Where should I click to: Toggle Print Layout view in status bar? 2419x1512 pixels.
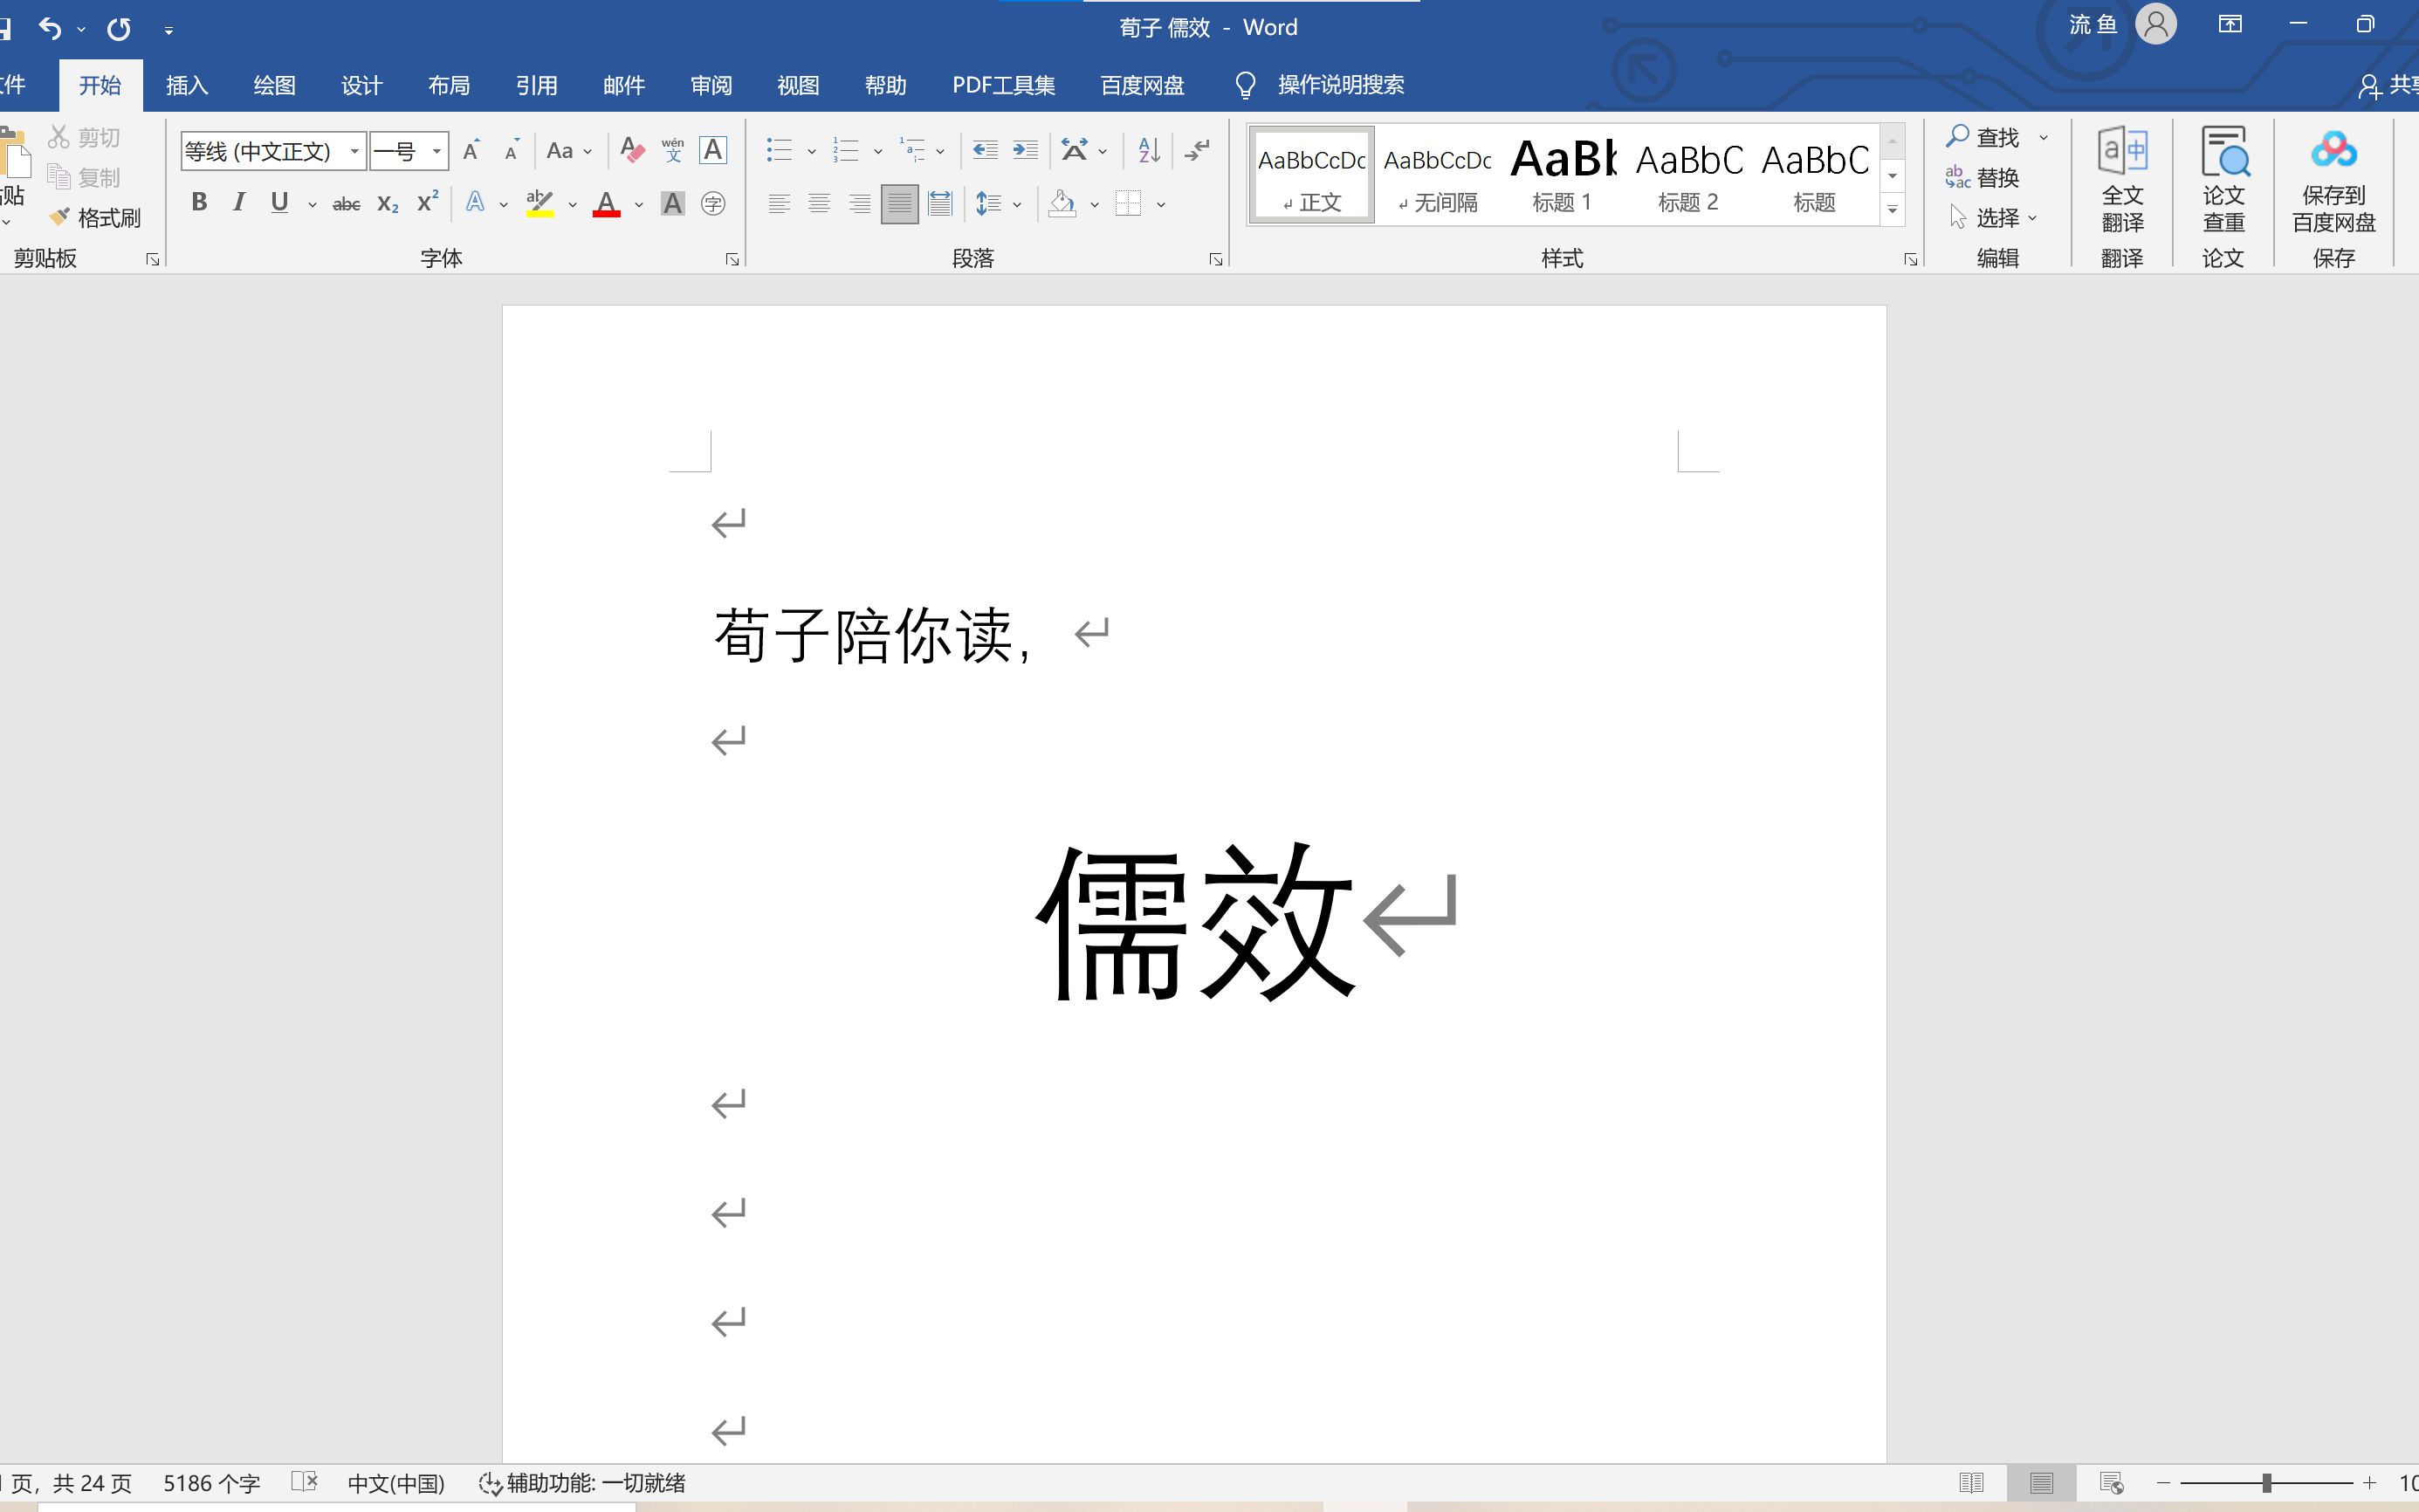click(x=2041, y=1483)
